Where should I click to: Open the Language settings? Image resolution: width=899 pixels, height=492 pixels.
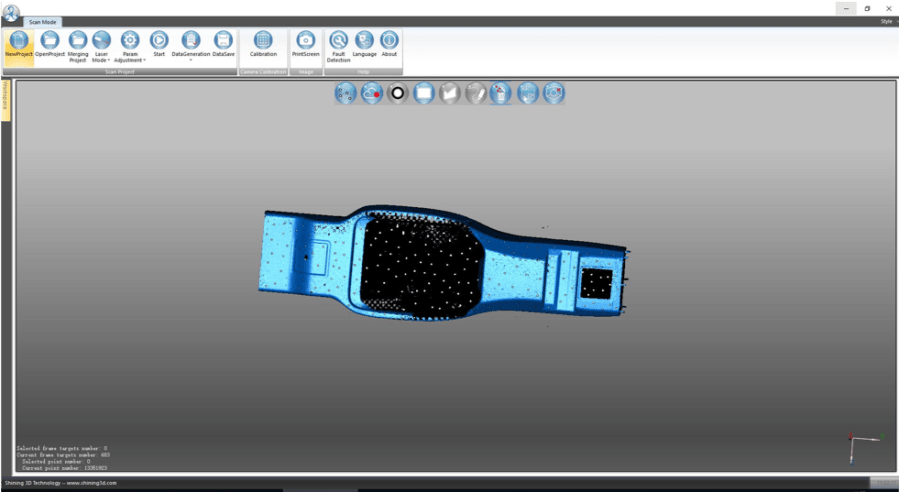(x=365, y=45)
